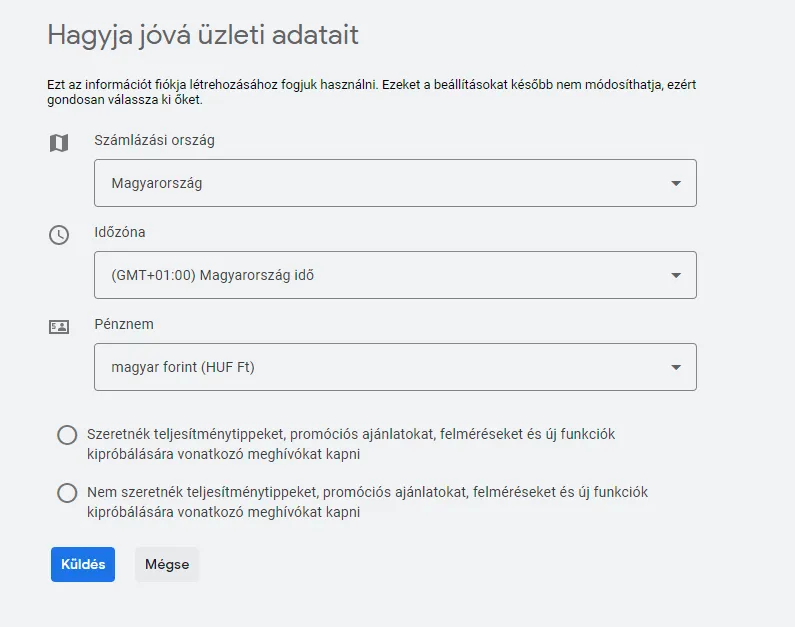Open the Számlázási ország dropdown showing Magyarország

tap(395, 183)
